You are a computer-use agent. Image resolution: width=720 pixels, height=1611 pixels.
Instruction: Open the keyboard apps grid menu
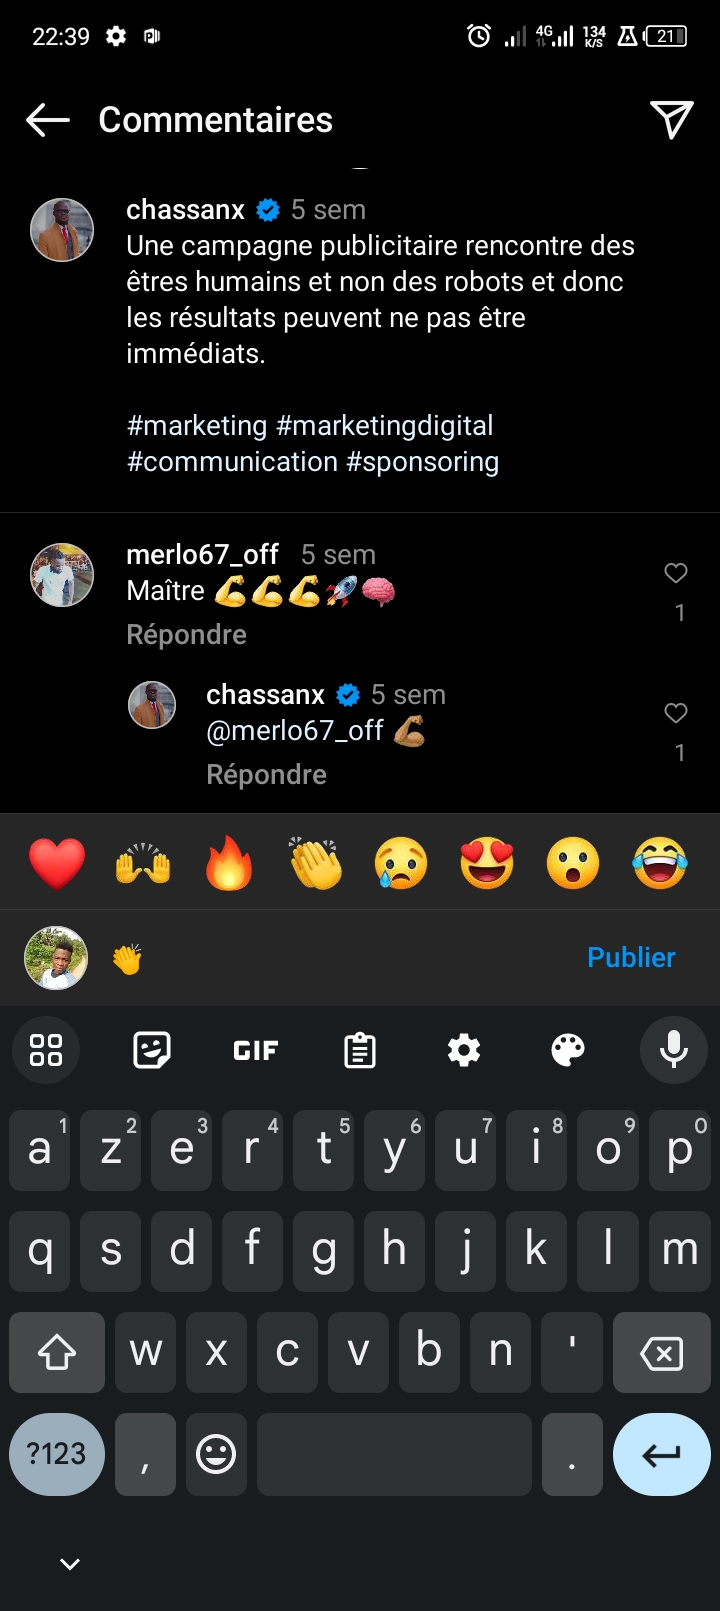point(46,1050)
